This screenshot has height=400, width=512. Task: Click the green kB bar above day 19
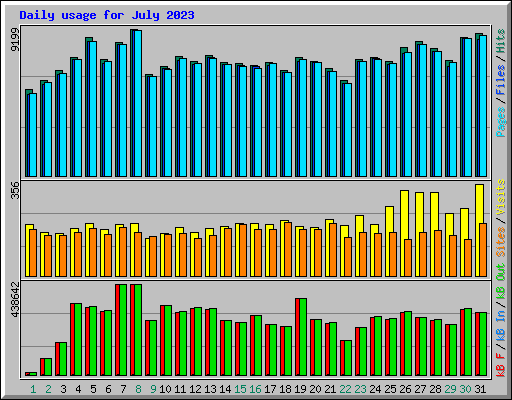(303, 337)
